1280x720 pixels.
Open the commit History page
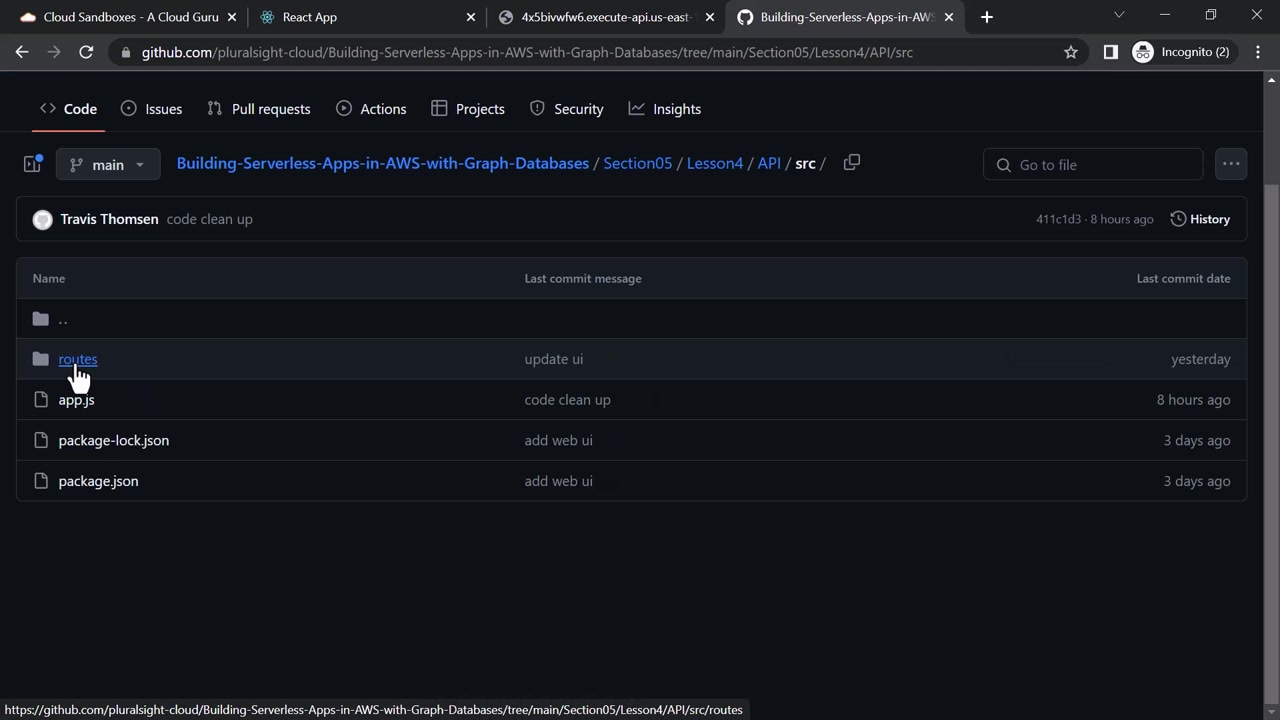pyautogui.click(x=1200, y=219)
